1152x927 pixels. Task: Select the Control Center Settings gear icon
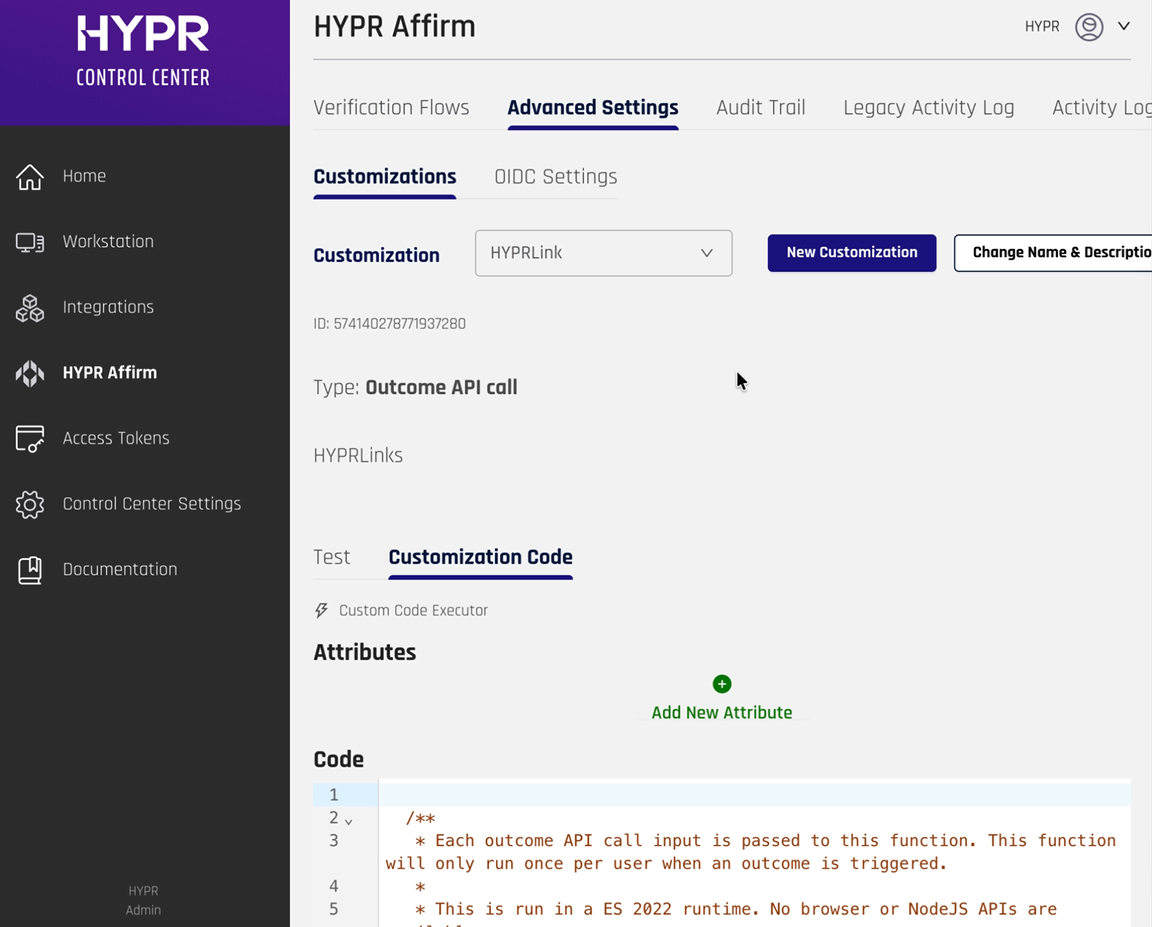(x=30, y=504)
